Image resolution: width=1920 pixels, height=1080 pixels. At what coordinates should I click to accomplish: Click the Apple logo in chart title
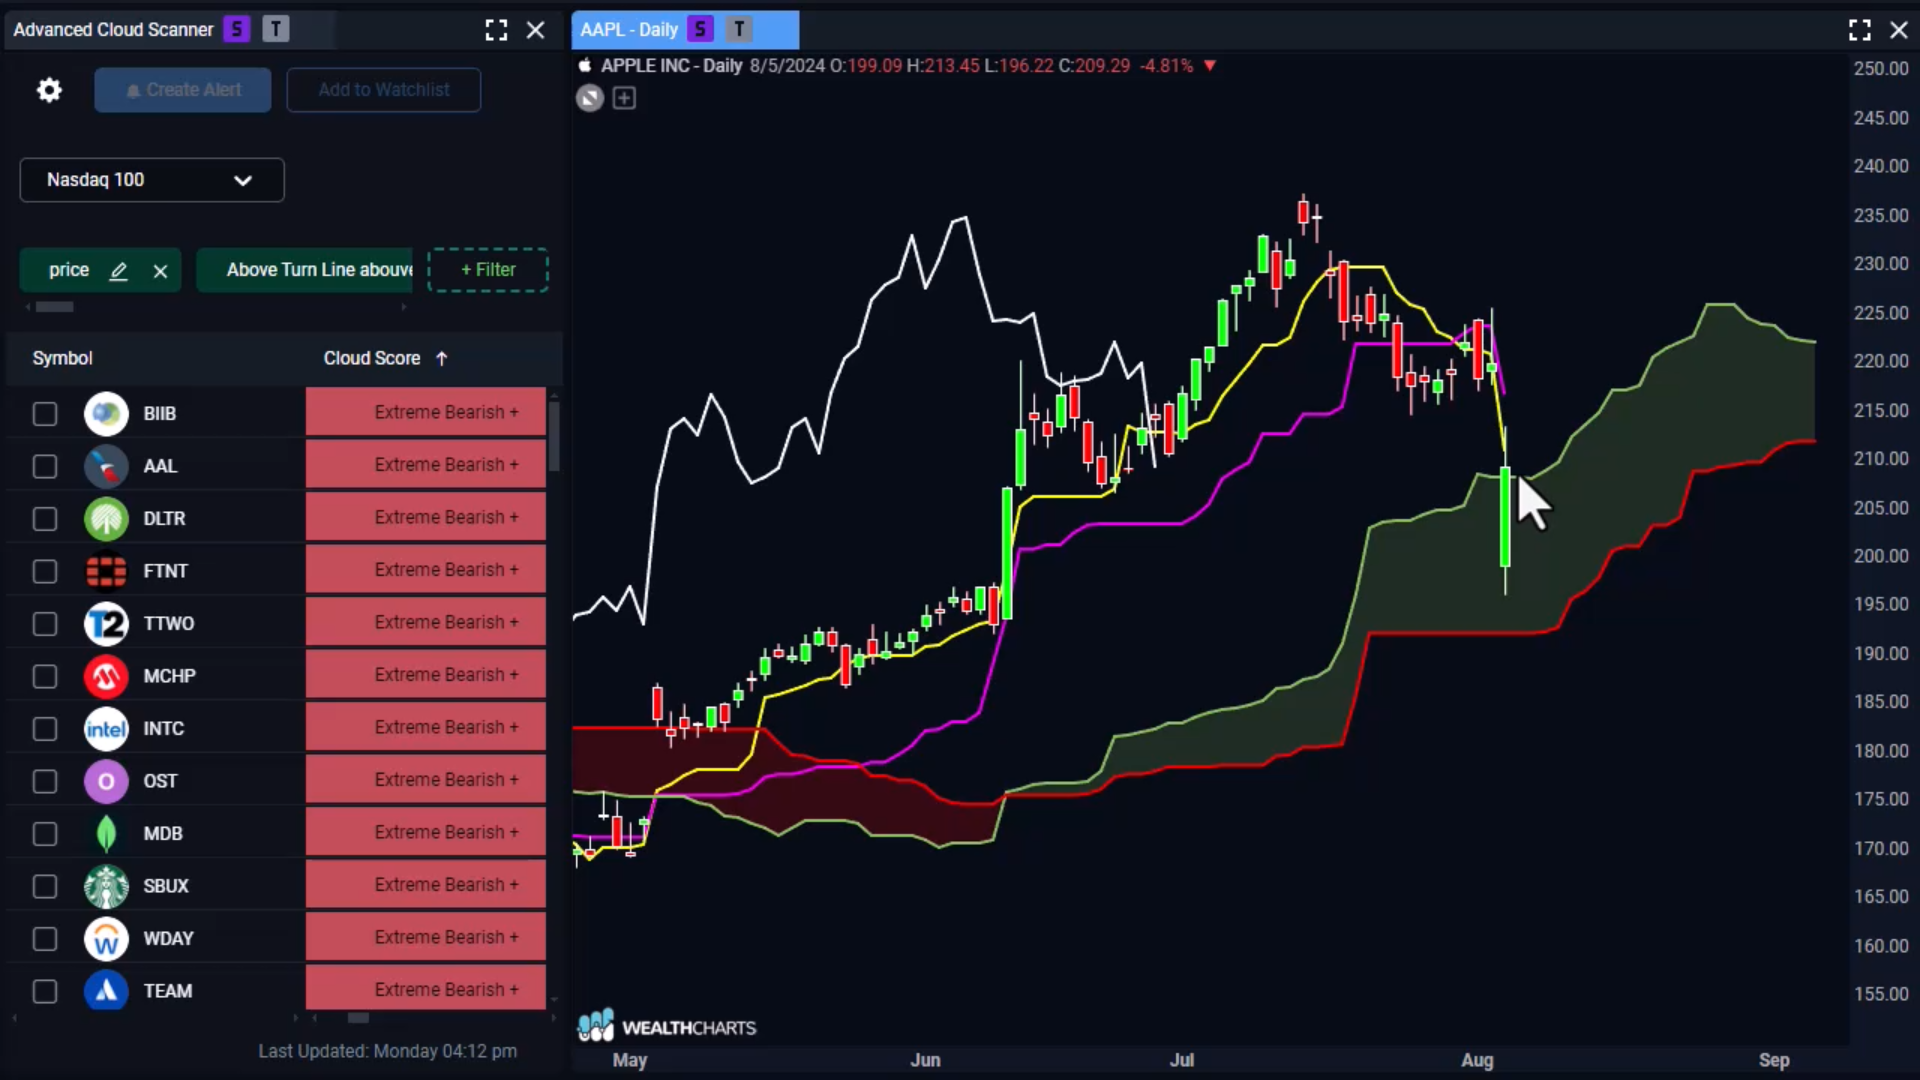click(585, 66)
